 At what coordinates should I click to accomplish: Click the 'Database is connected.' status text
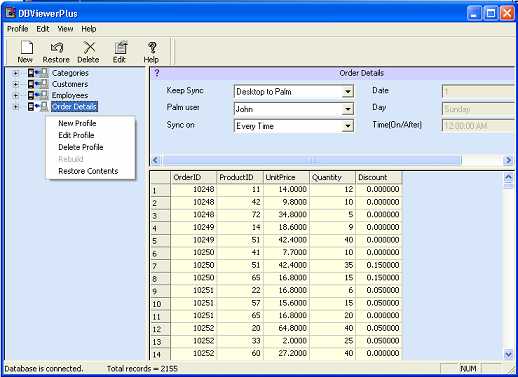point(44,369)
